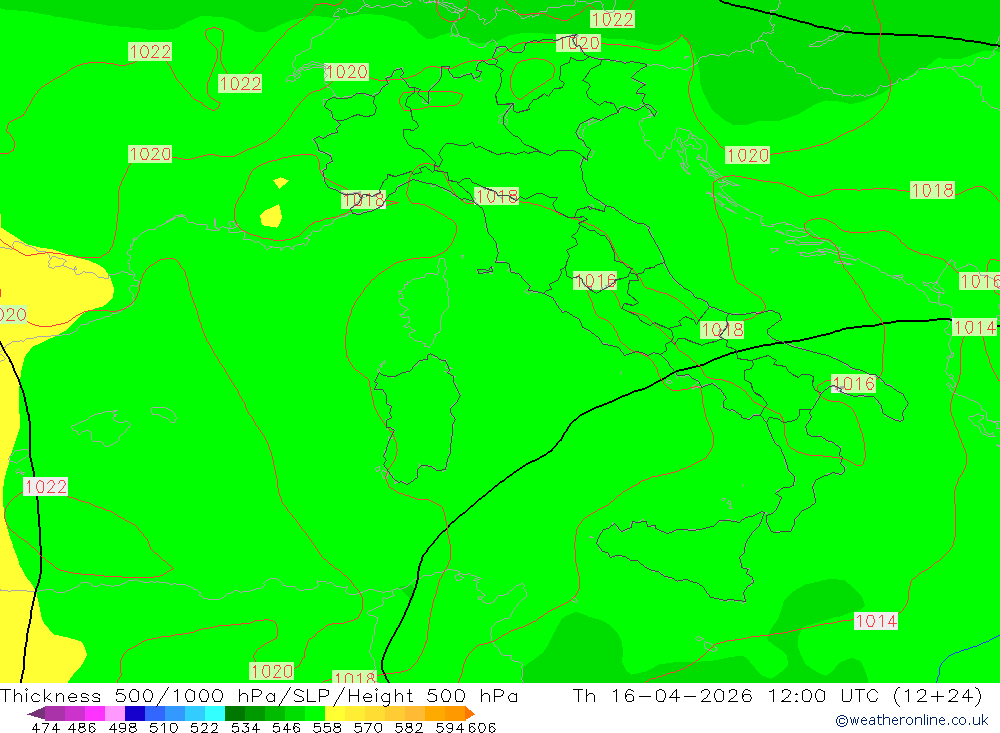Viewport: 1000px width, 733px height.
Task: Click the 1016 isobar label on Italy's heel
Action: click(854, 383)
